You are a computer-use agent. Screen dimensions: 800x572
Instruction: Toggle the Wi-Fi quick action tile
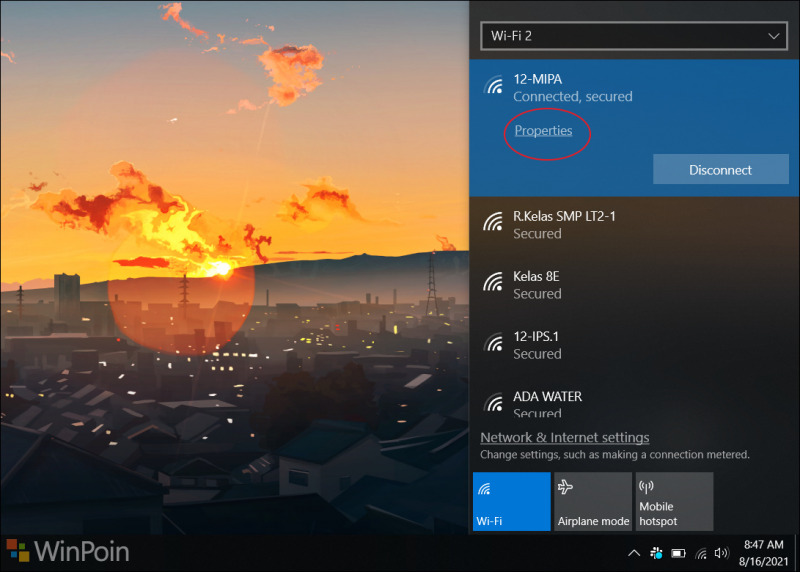[512, 501]
